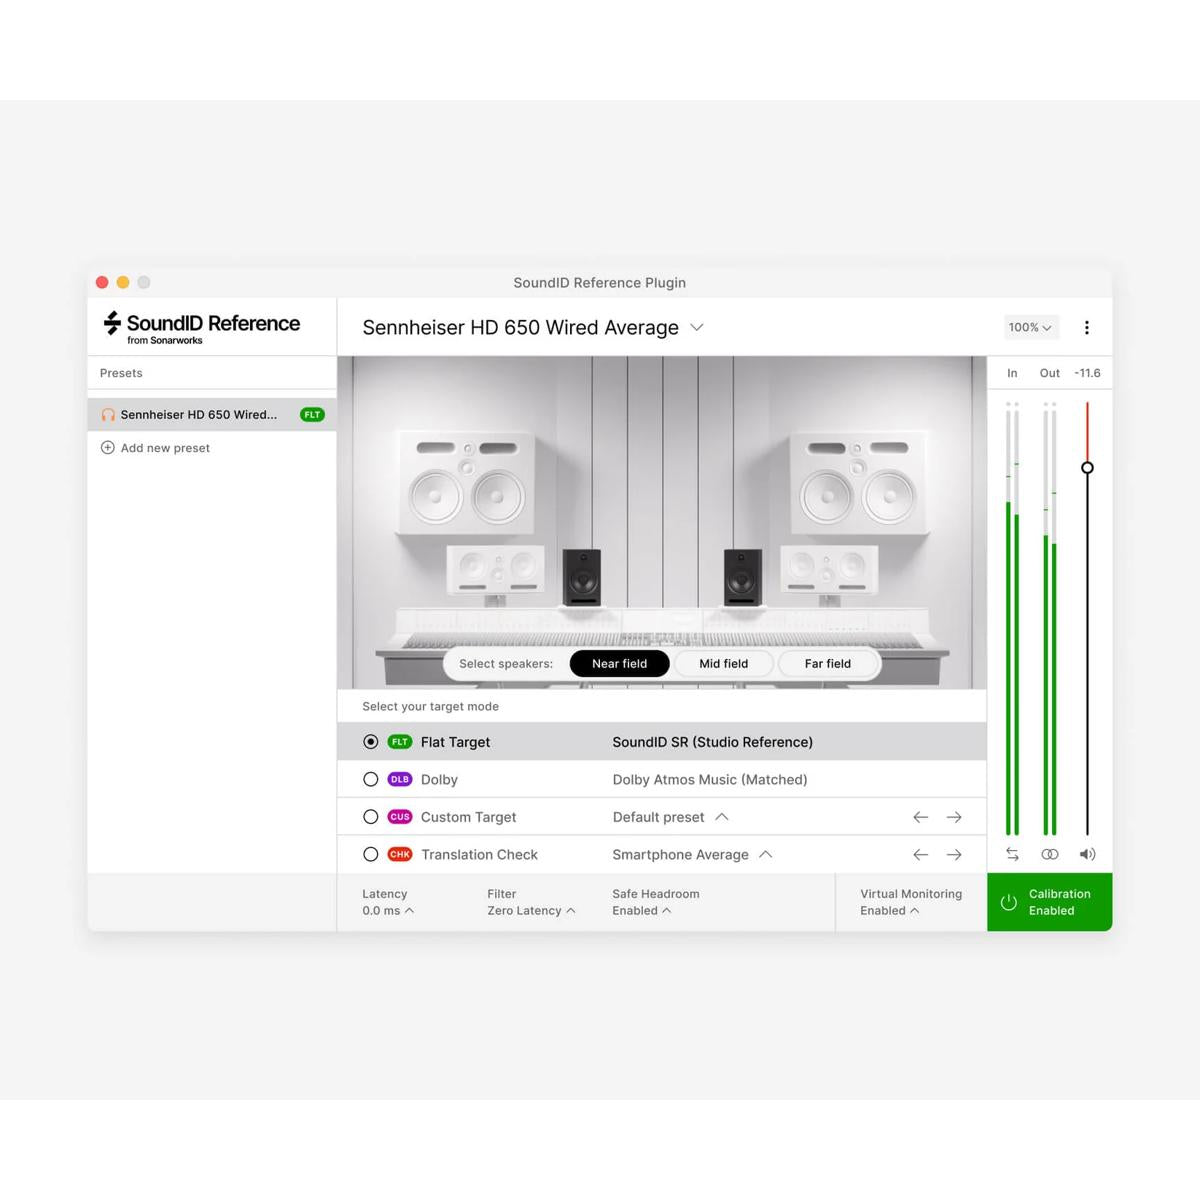Select the Custom Target radio button
Image resolution: width=1200 pixels, height=1200 pixels.
(x=370, y=817)
